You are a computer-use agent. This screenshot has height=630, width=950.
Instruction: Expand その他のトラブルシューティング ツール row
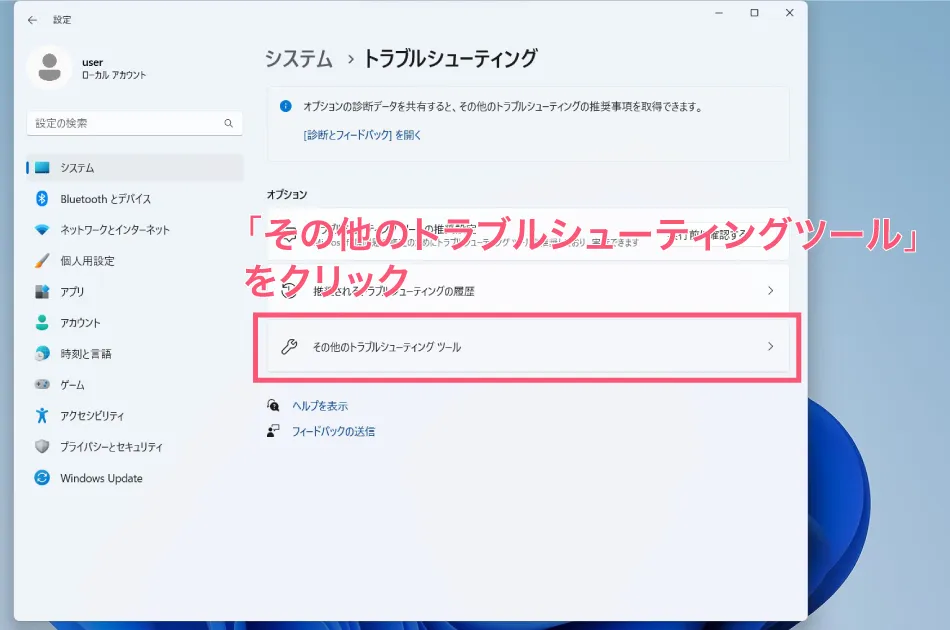click(528, 346)
